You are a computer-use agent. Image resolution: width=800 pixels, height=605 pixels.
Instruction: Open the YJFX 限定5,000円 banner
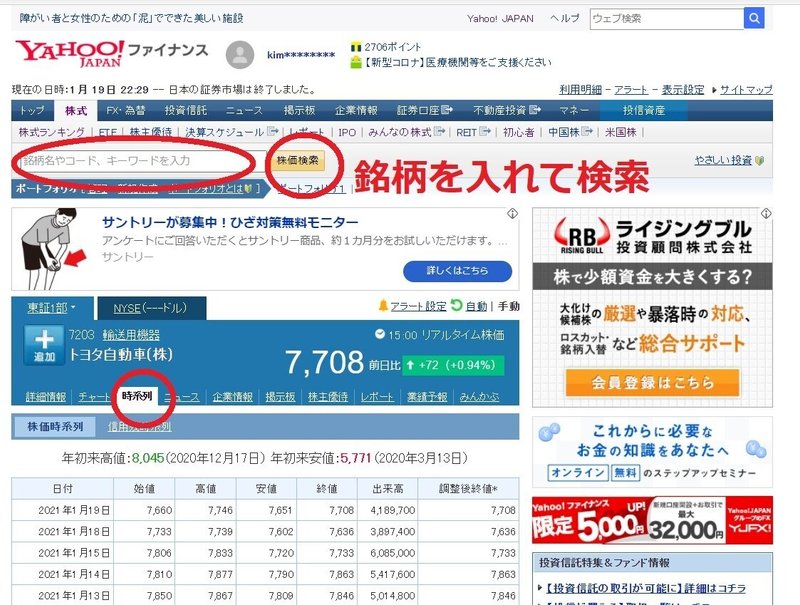(652, 520)
